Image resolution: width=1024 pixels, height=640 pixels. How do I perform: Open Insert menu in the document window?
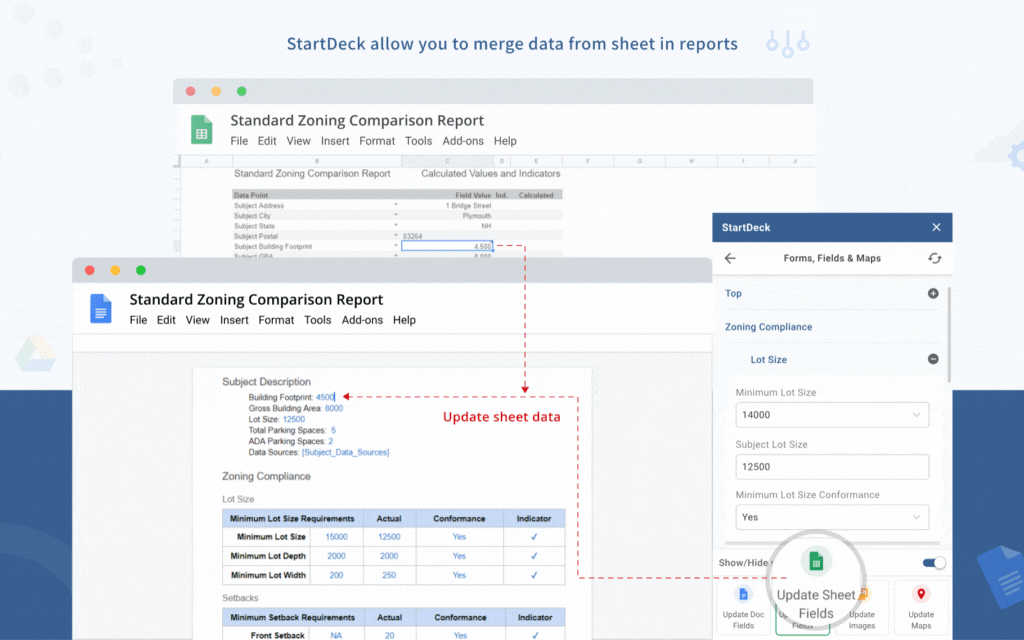point(234,320)
